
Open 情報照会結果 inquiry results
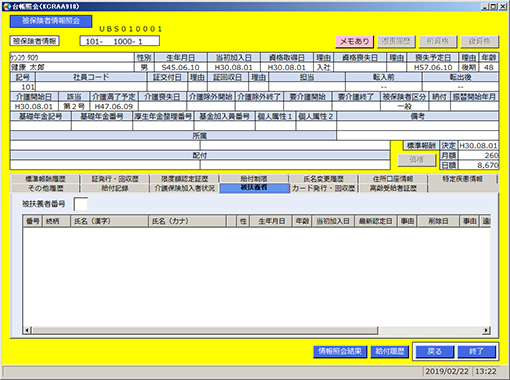pos(340,351)
